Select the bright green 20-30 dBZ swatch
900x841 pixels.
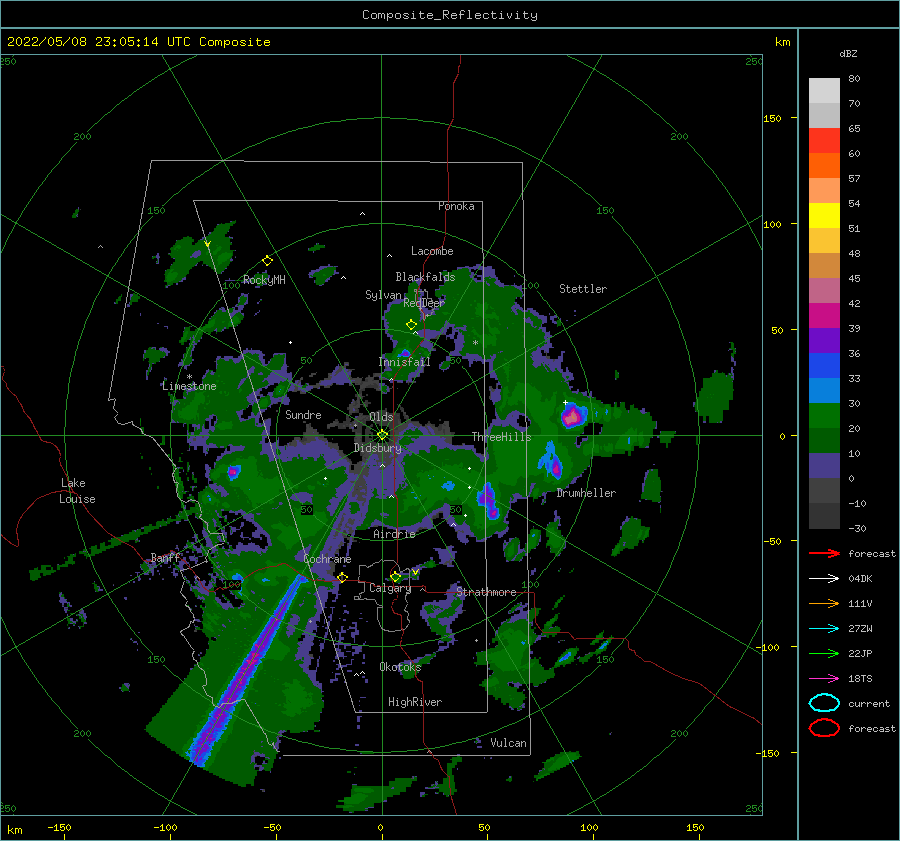click(x=824, y=416)
